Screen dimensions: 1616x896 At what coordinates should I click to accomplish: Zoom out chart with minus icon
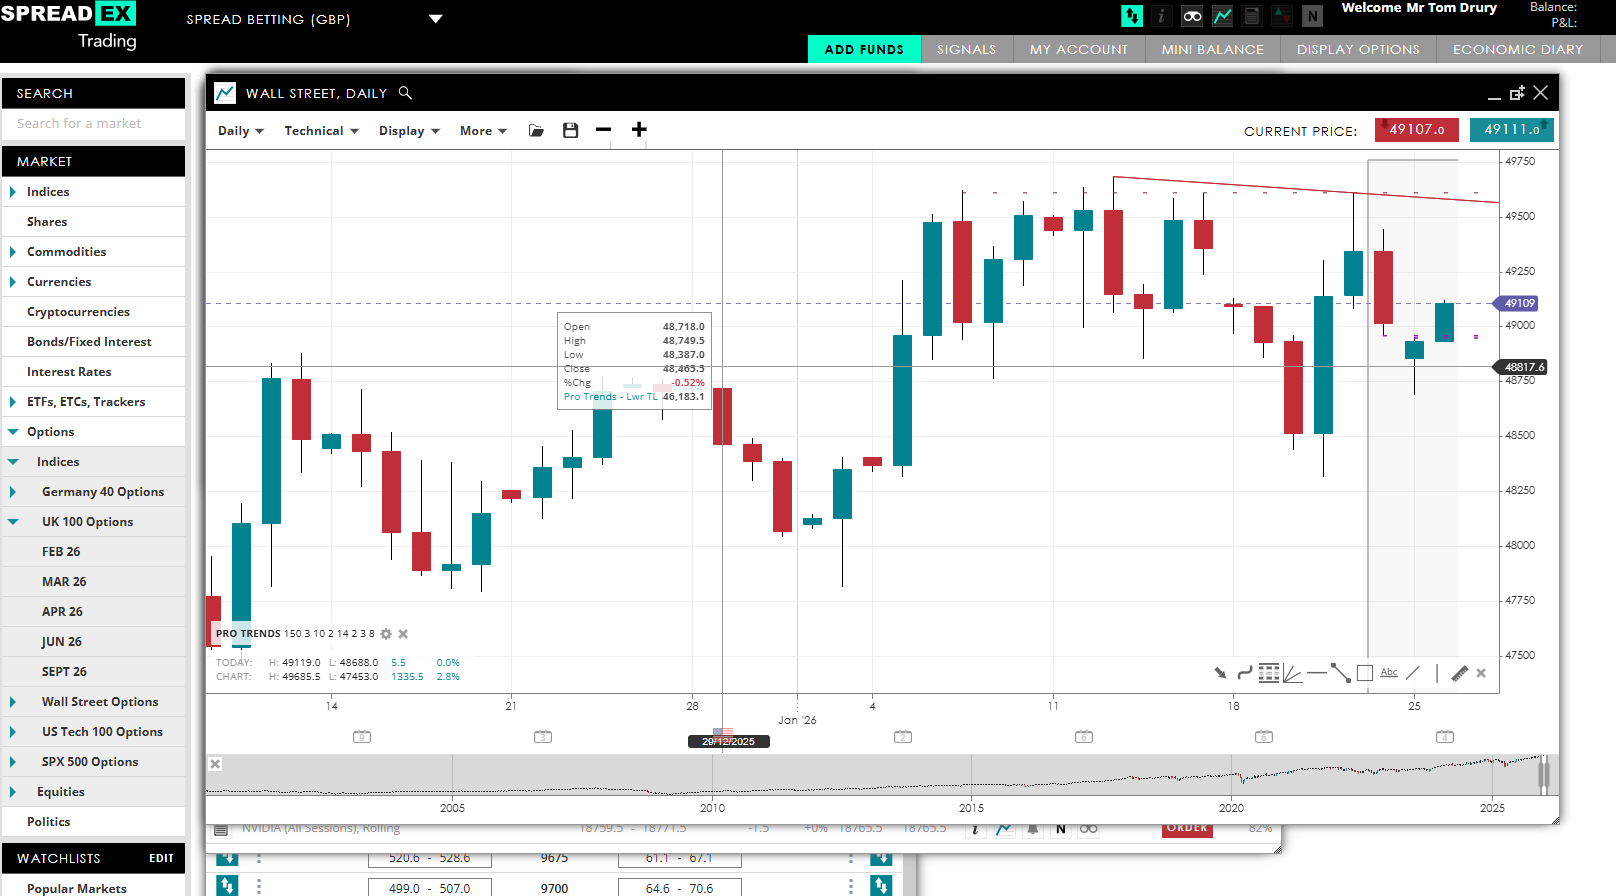[603, 130]
